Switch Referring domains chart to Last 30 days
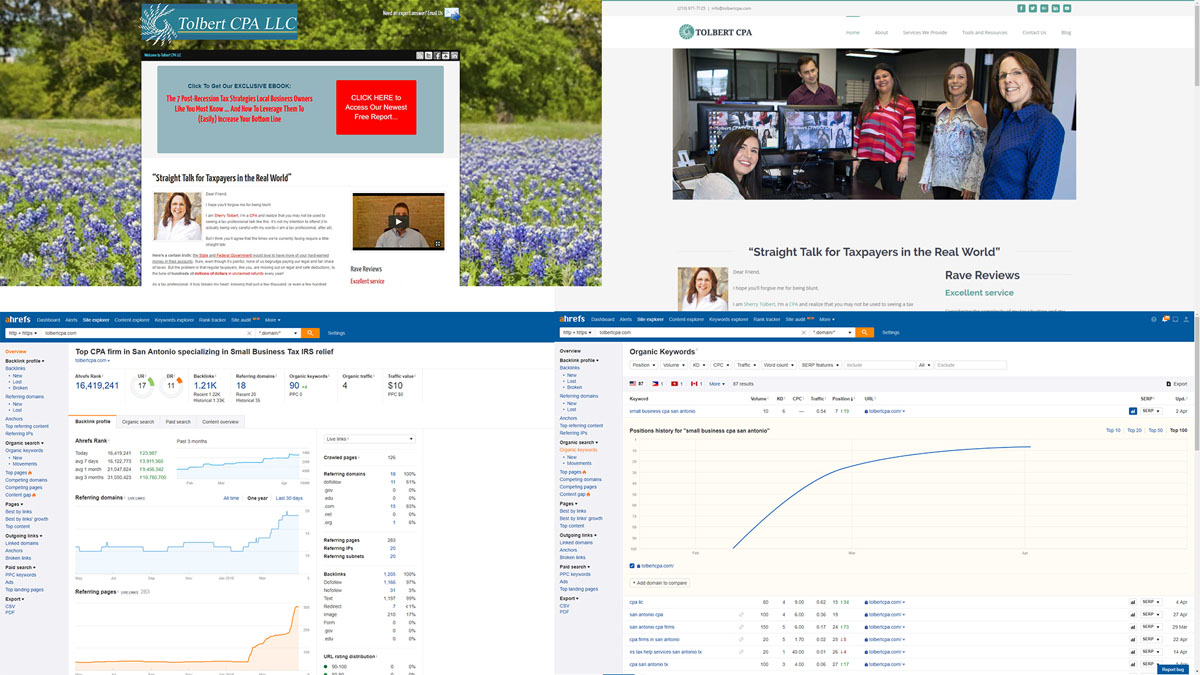The width and height of the screenshot is (1200, 675). coord(288,498)
